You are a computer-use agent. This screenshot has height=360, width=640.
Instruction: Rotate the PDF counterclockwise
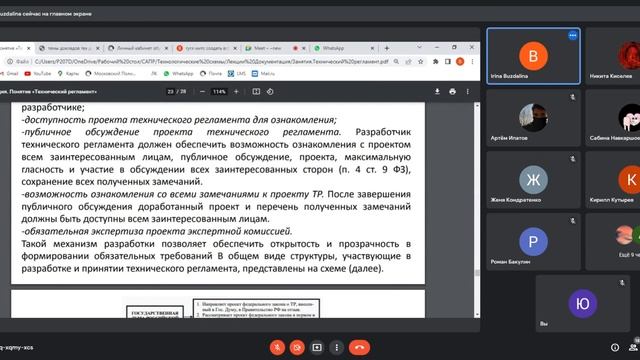[x=270, y=91]
